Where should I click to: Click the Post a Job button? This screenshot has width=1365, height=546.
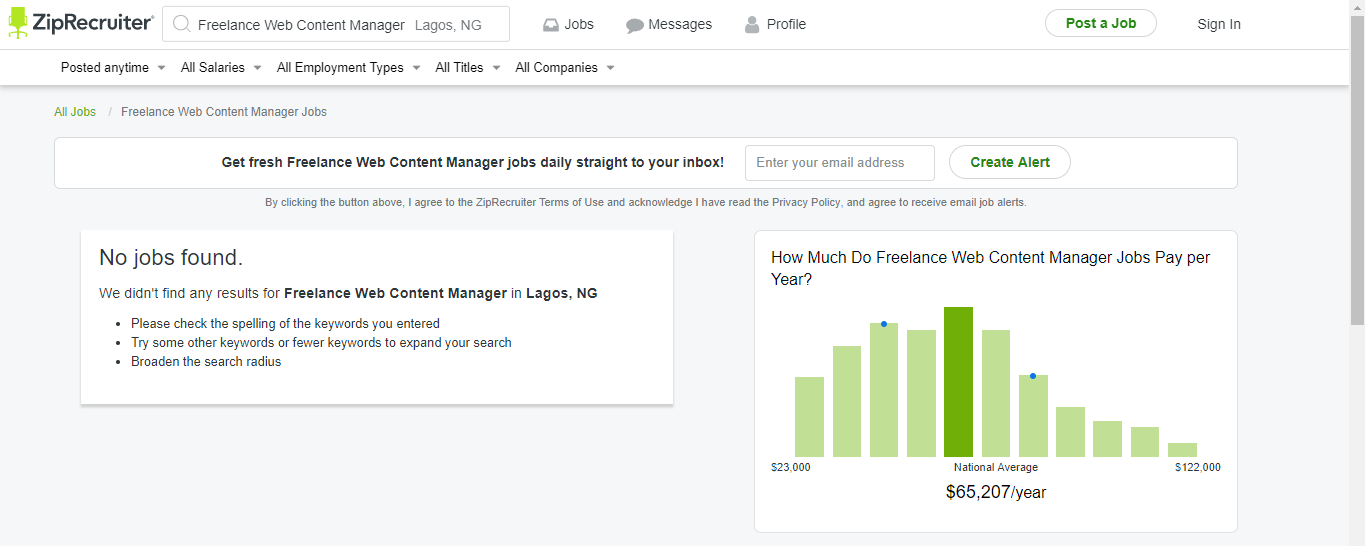(1101, 23)
